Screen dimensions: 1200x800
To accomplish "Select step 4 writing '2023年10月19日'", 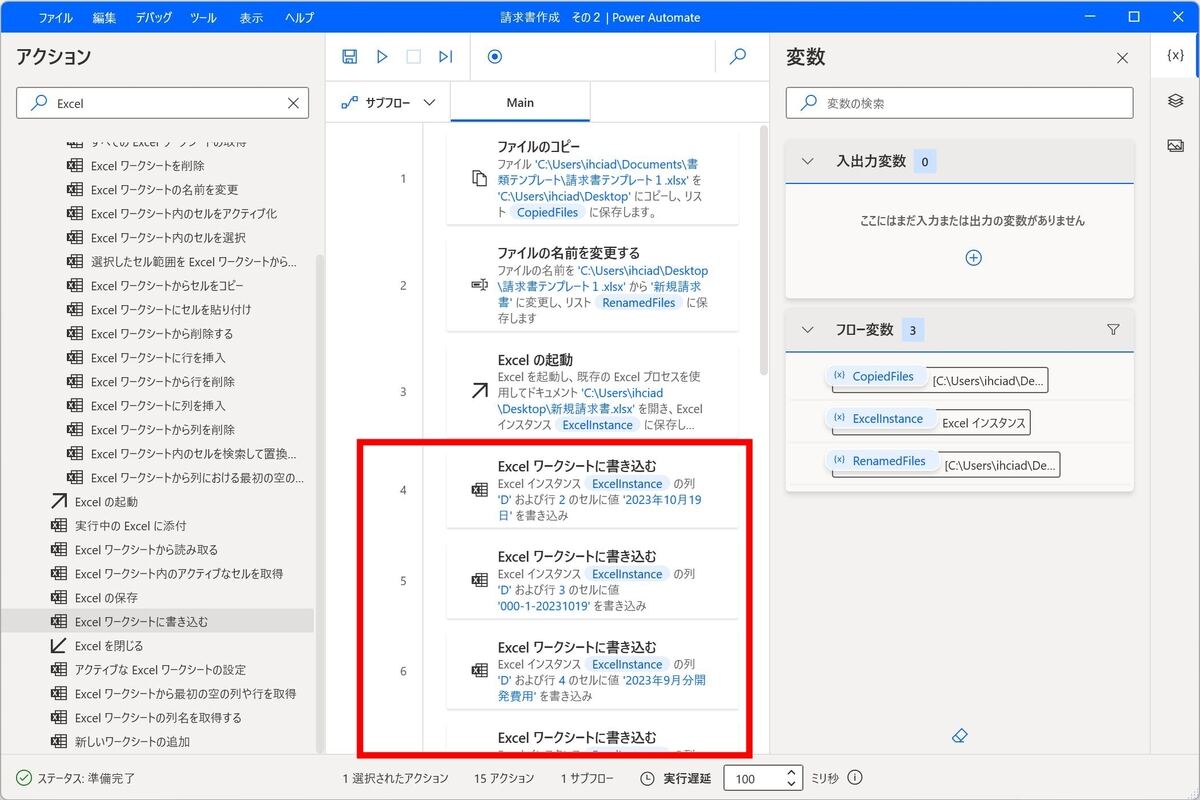I will (x=592, y=490).
